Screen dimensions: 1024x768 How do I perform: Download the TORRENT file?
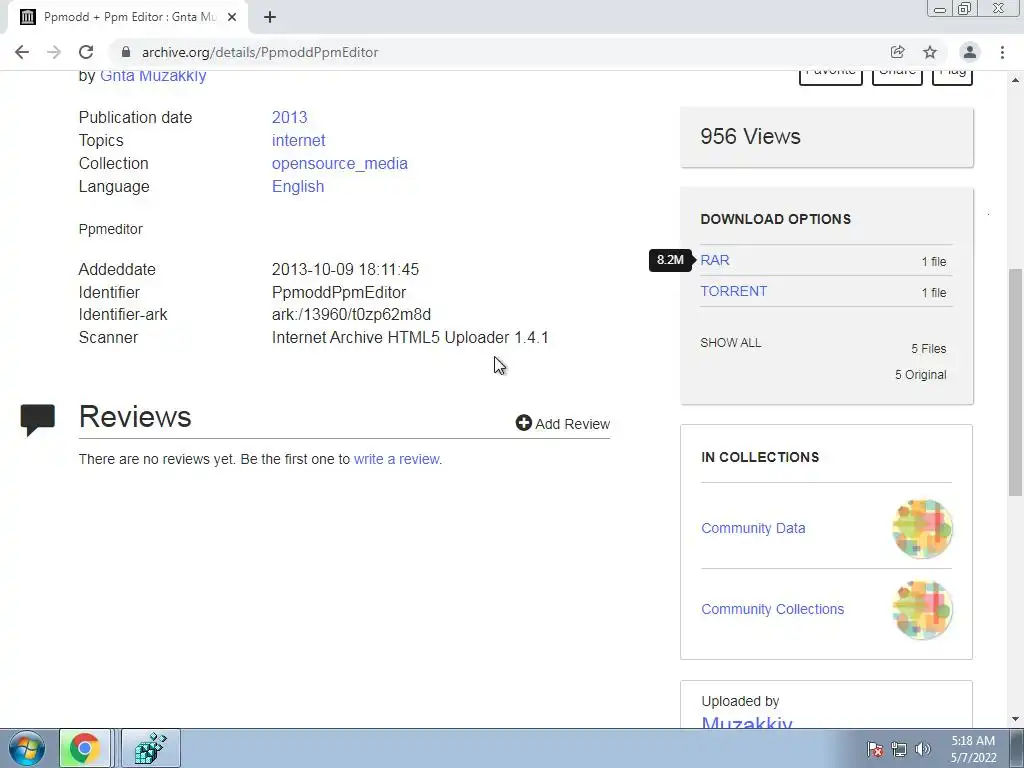point(733,291)
